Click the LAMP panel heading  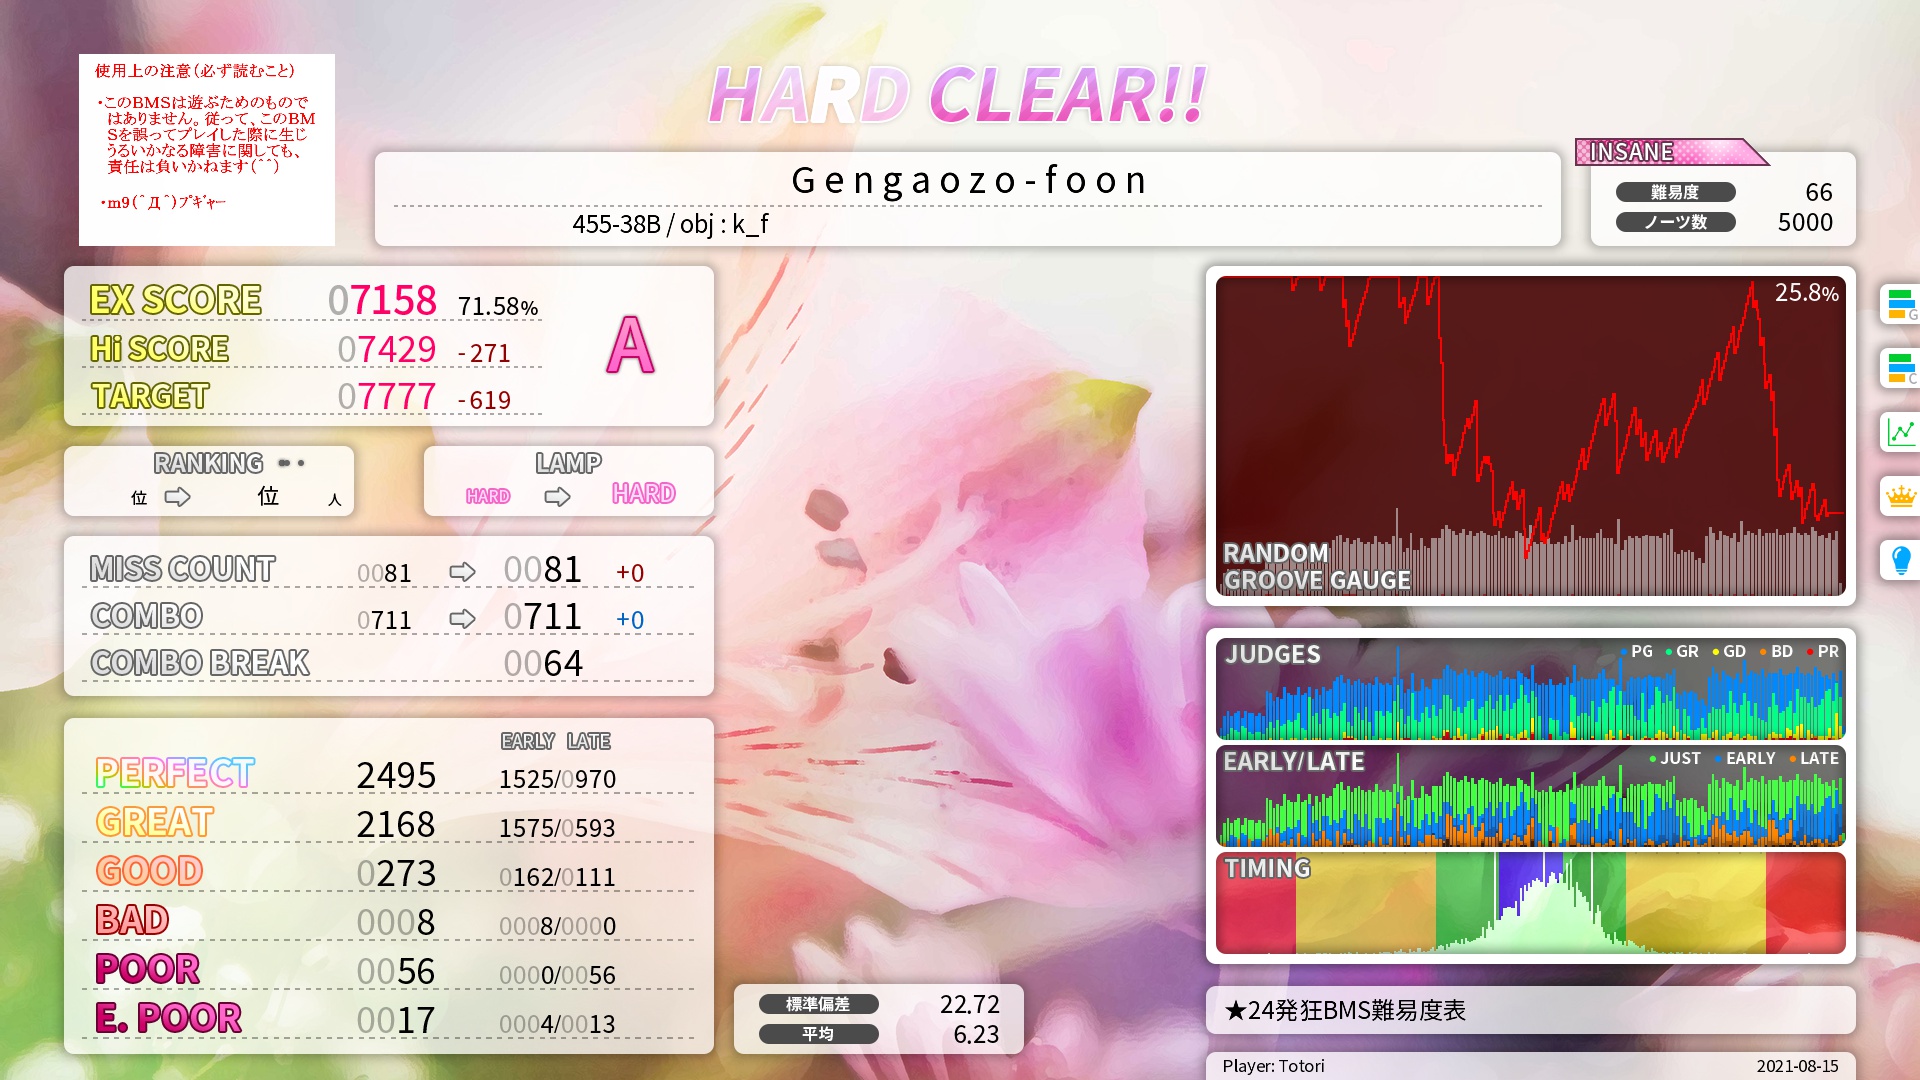click(x=568, y=463)
